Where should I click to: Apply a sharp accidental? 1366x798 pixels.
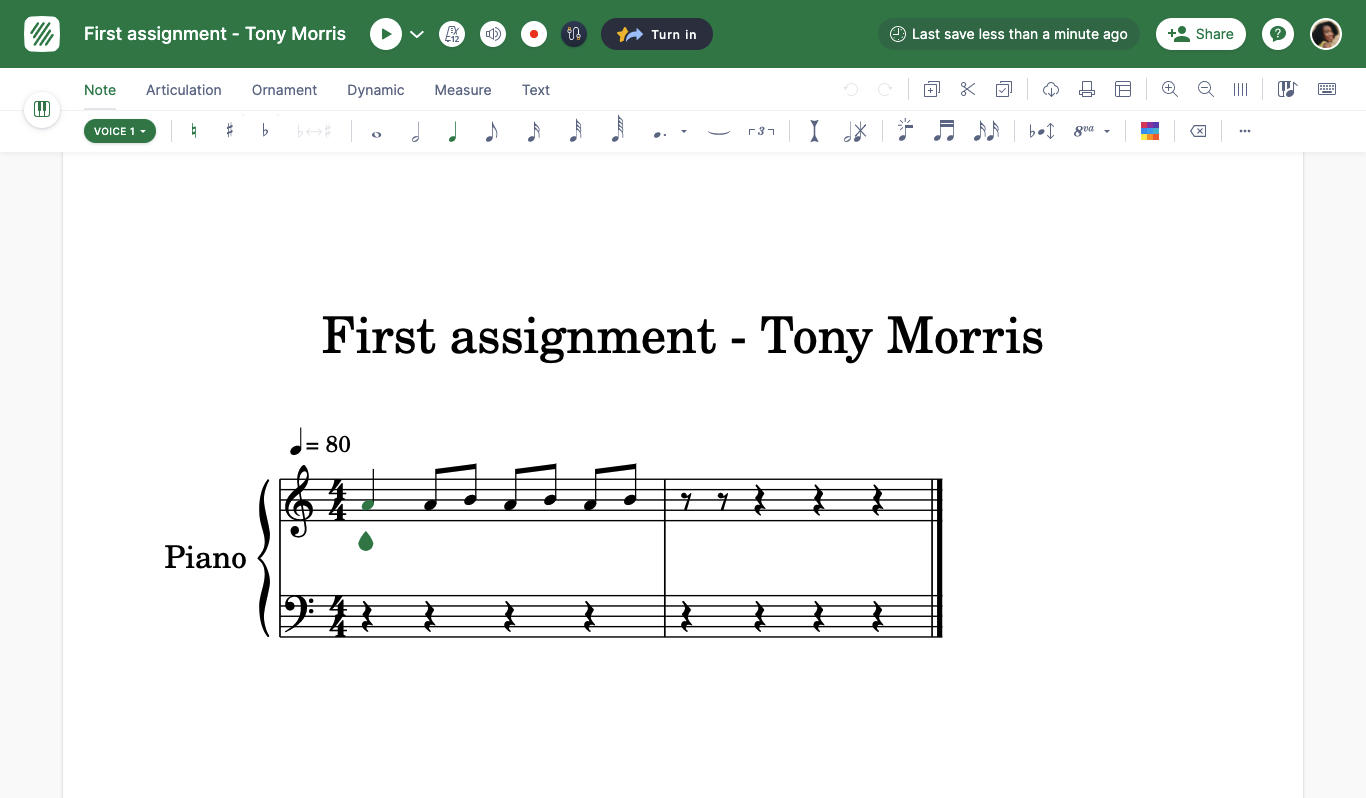[x=229, y=131]
